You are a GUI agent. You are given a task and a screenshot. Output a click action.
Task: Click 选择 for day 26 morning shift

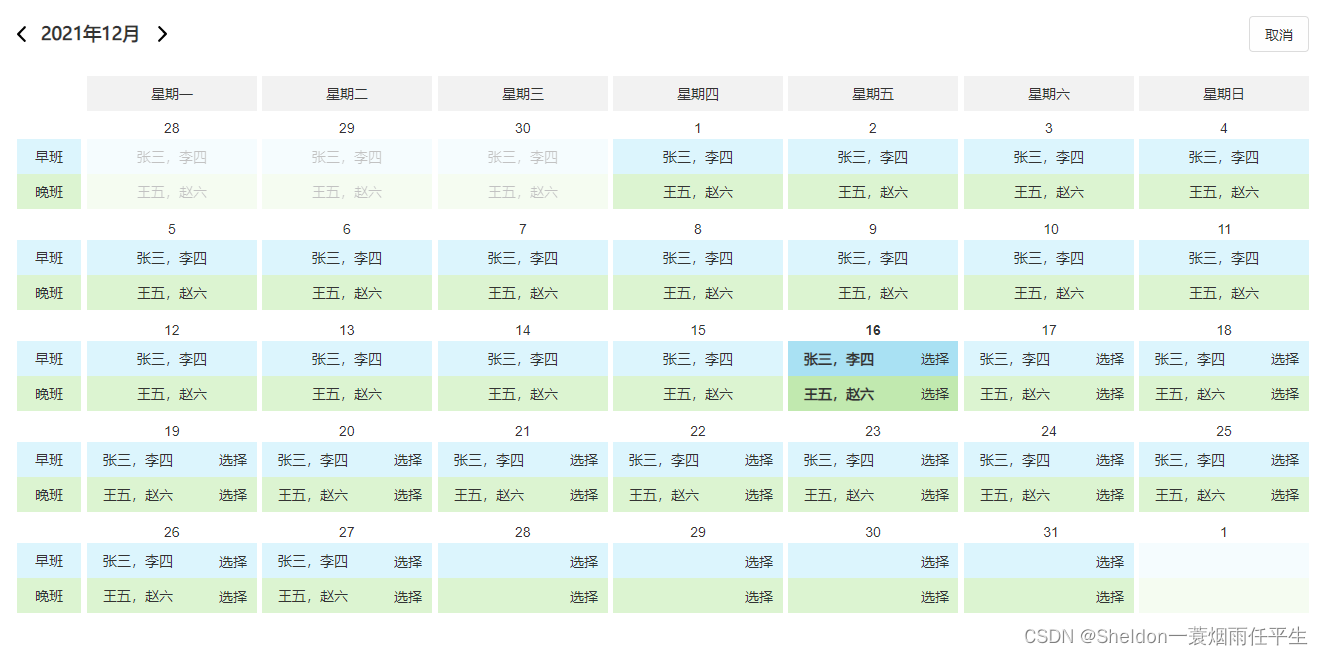(233, 562)
